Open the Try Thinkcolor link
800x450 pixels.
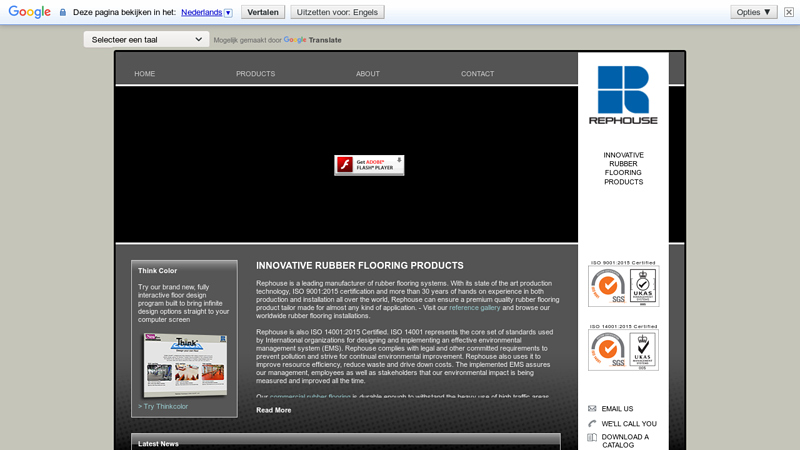click(x=164, y=406)
